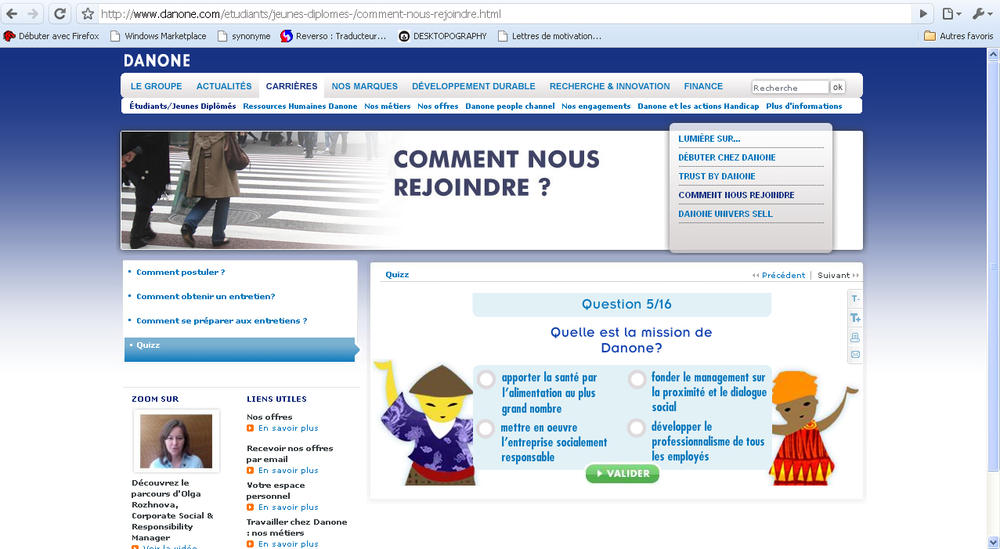Open Danone et les actions Handicap

point(698,106)
